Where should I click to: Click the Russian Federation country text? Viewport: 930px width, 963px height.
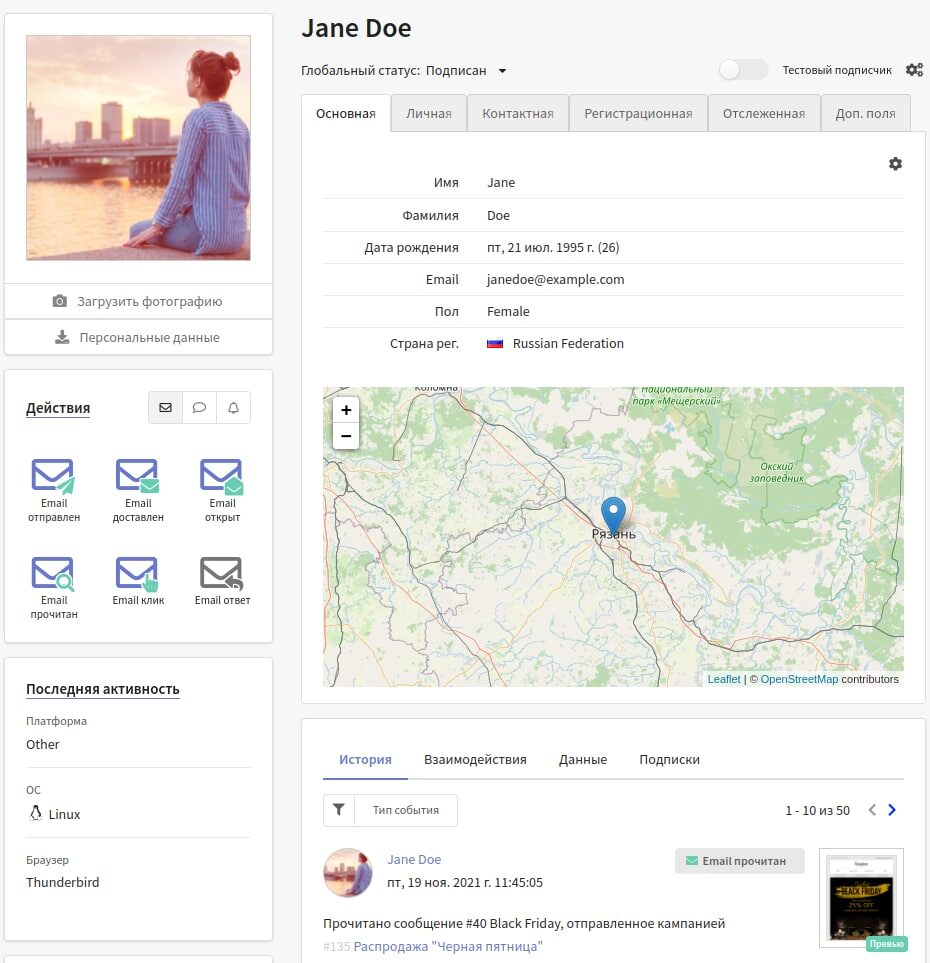click(568, 343)
